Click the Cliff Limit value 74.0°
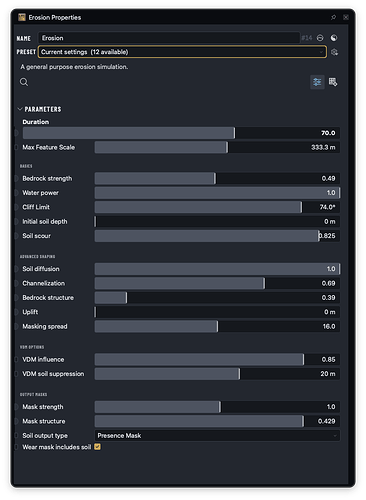 coord(327,207)
